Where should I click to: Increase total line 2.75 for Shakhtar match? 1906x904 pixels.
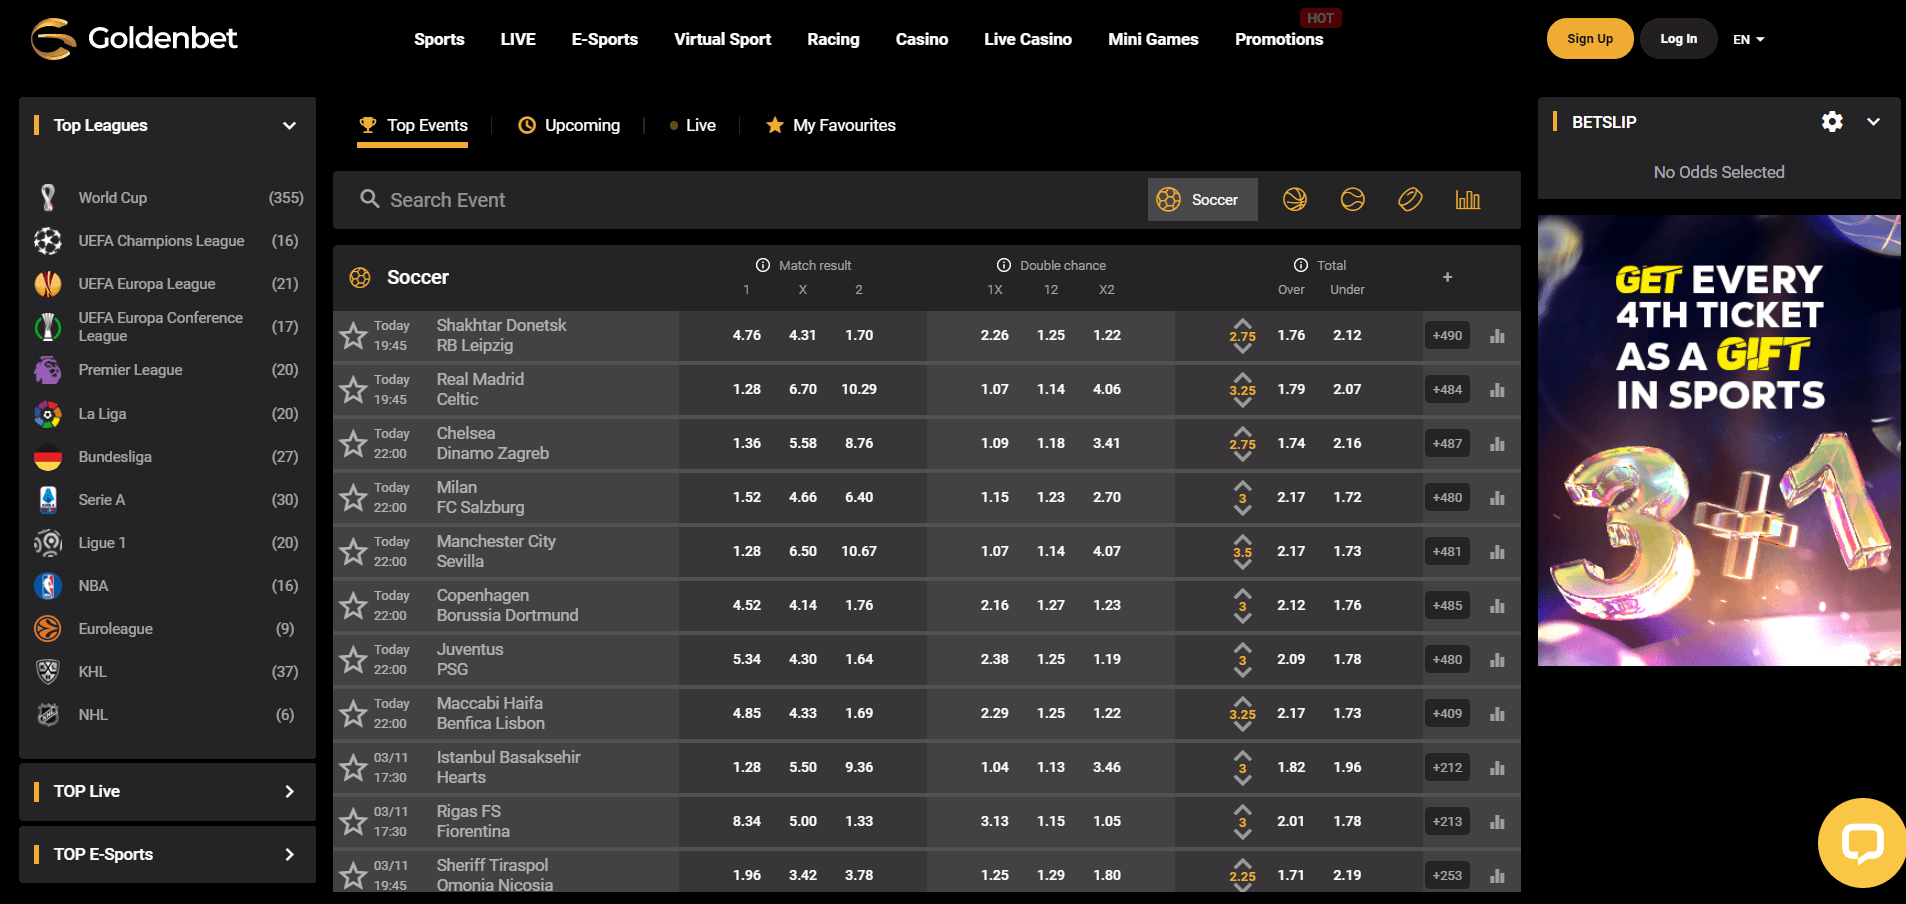(1243, 323)
